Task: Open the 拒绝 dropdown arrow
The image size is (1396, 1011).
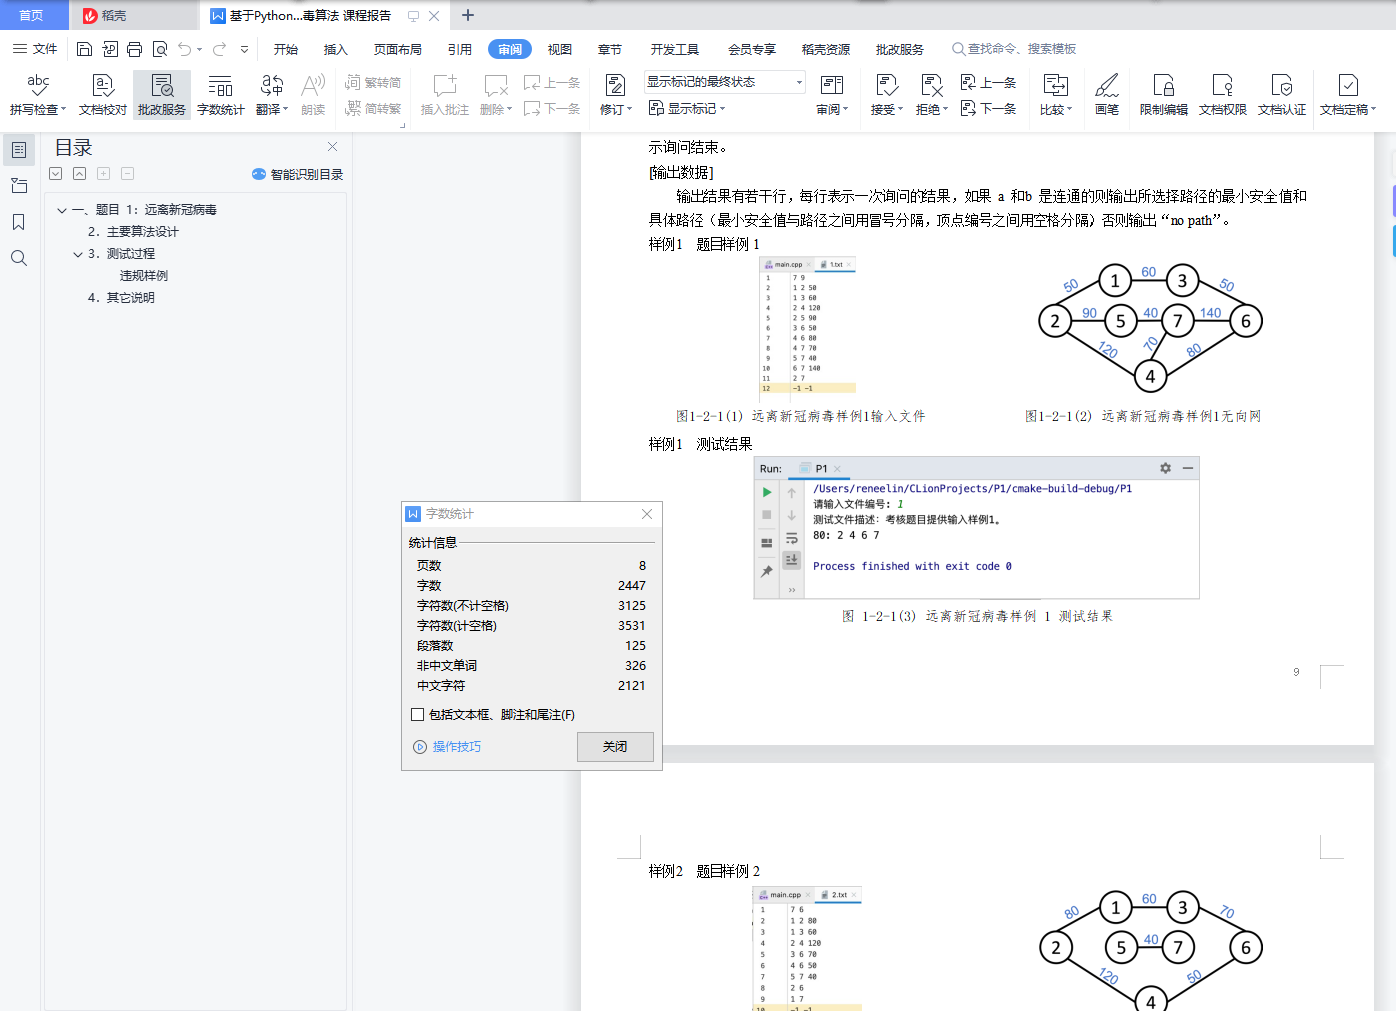Action: click(x=945, y=110)
